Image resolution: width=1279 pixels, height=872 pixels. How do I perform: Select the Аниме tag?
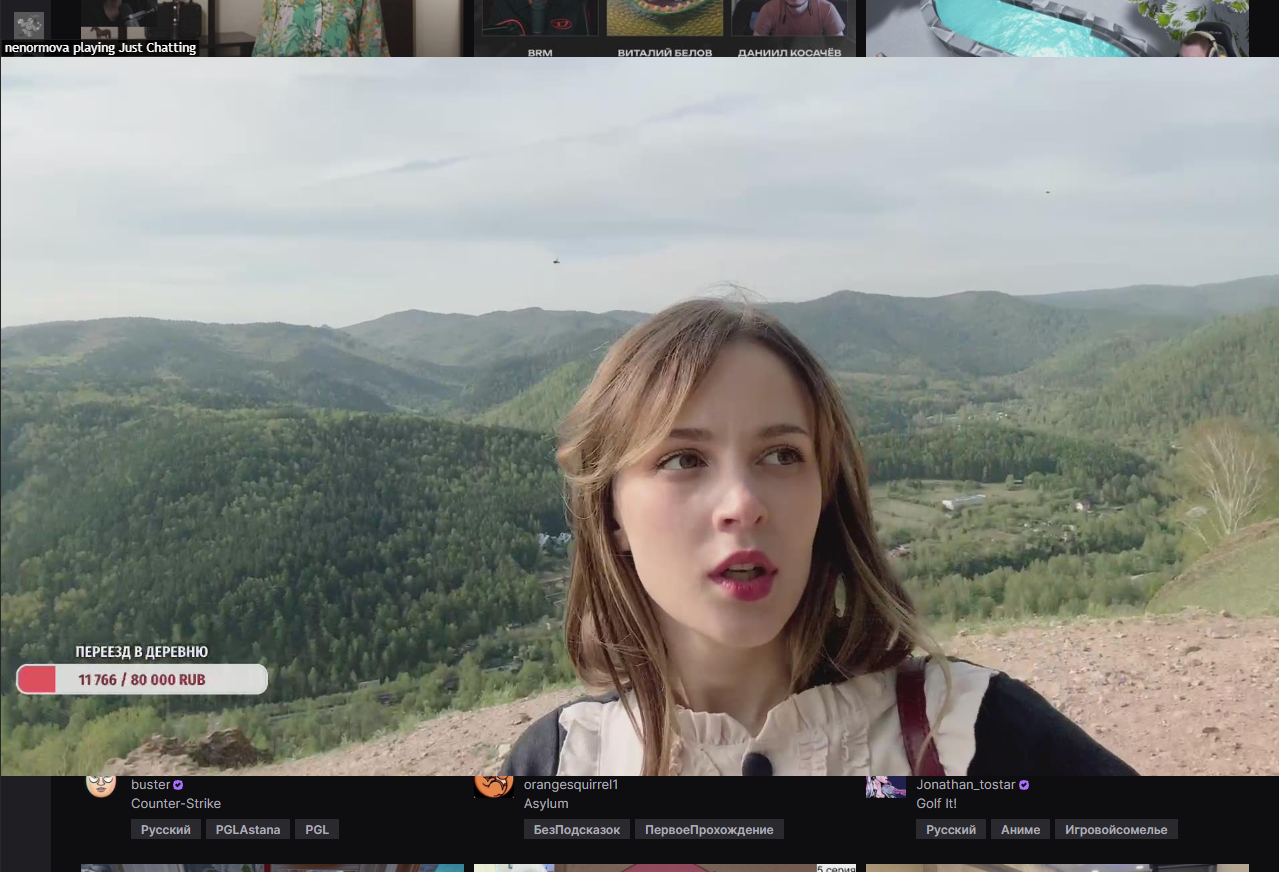(x=1020, y=830)
